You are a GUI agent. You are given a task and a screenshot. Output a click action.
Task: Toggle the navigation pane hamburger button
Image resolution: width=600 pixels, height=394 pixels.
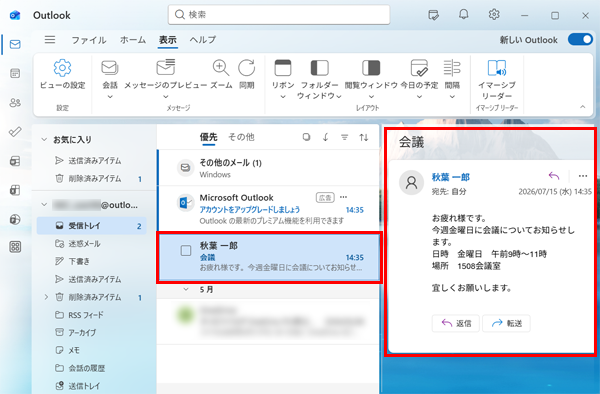pos(50,39)
